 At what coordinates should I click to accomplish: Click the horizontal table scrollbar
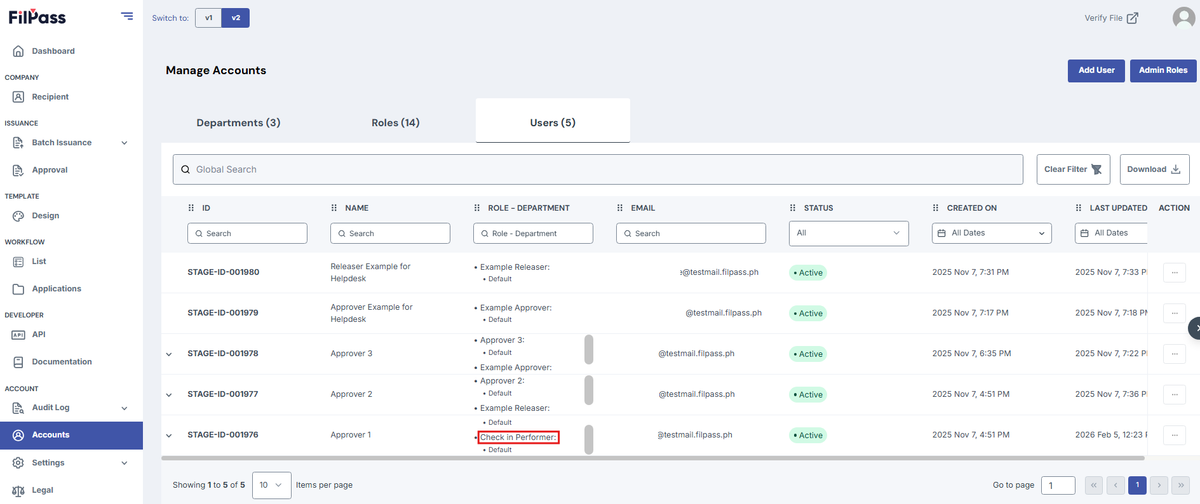pyautogui.click(x=654, y=458)
